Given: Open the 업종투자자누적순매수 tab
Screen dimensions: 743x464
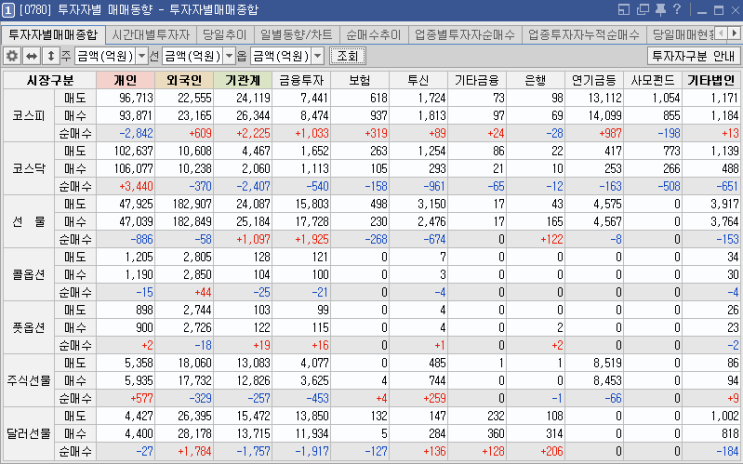Looking at the screenshot, I should pos(584,35).
